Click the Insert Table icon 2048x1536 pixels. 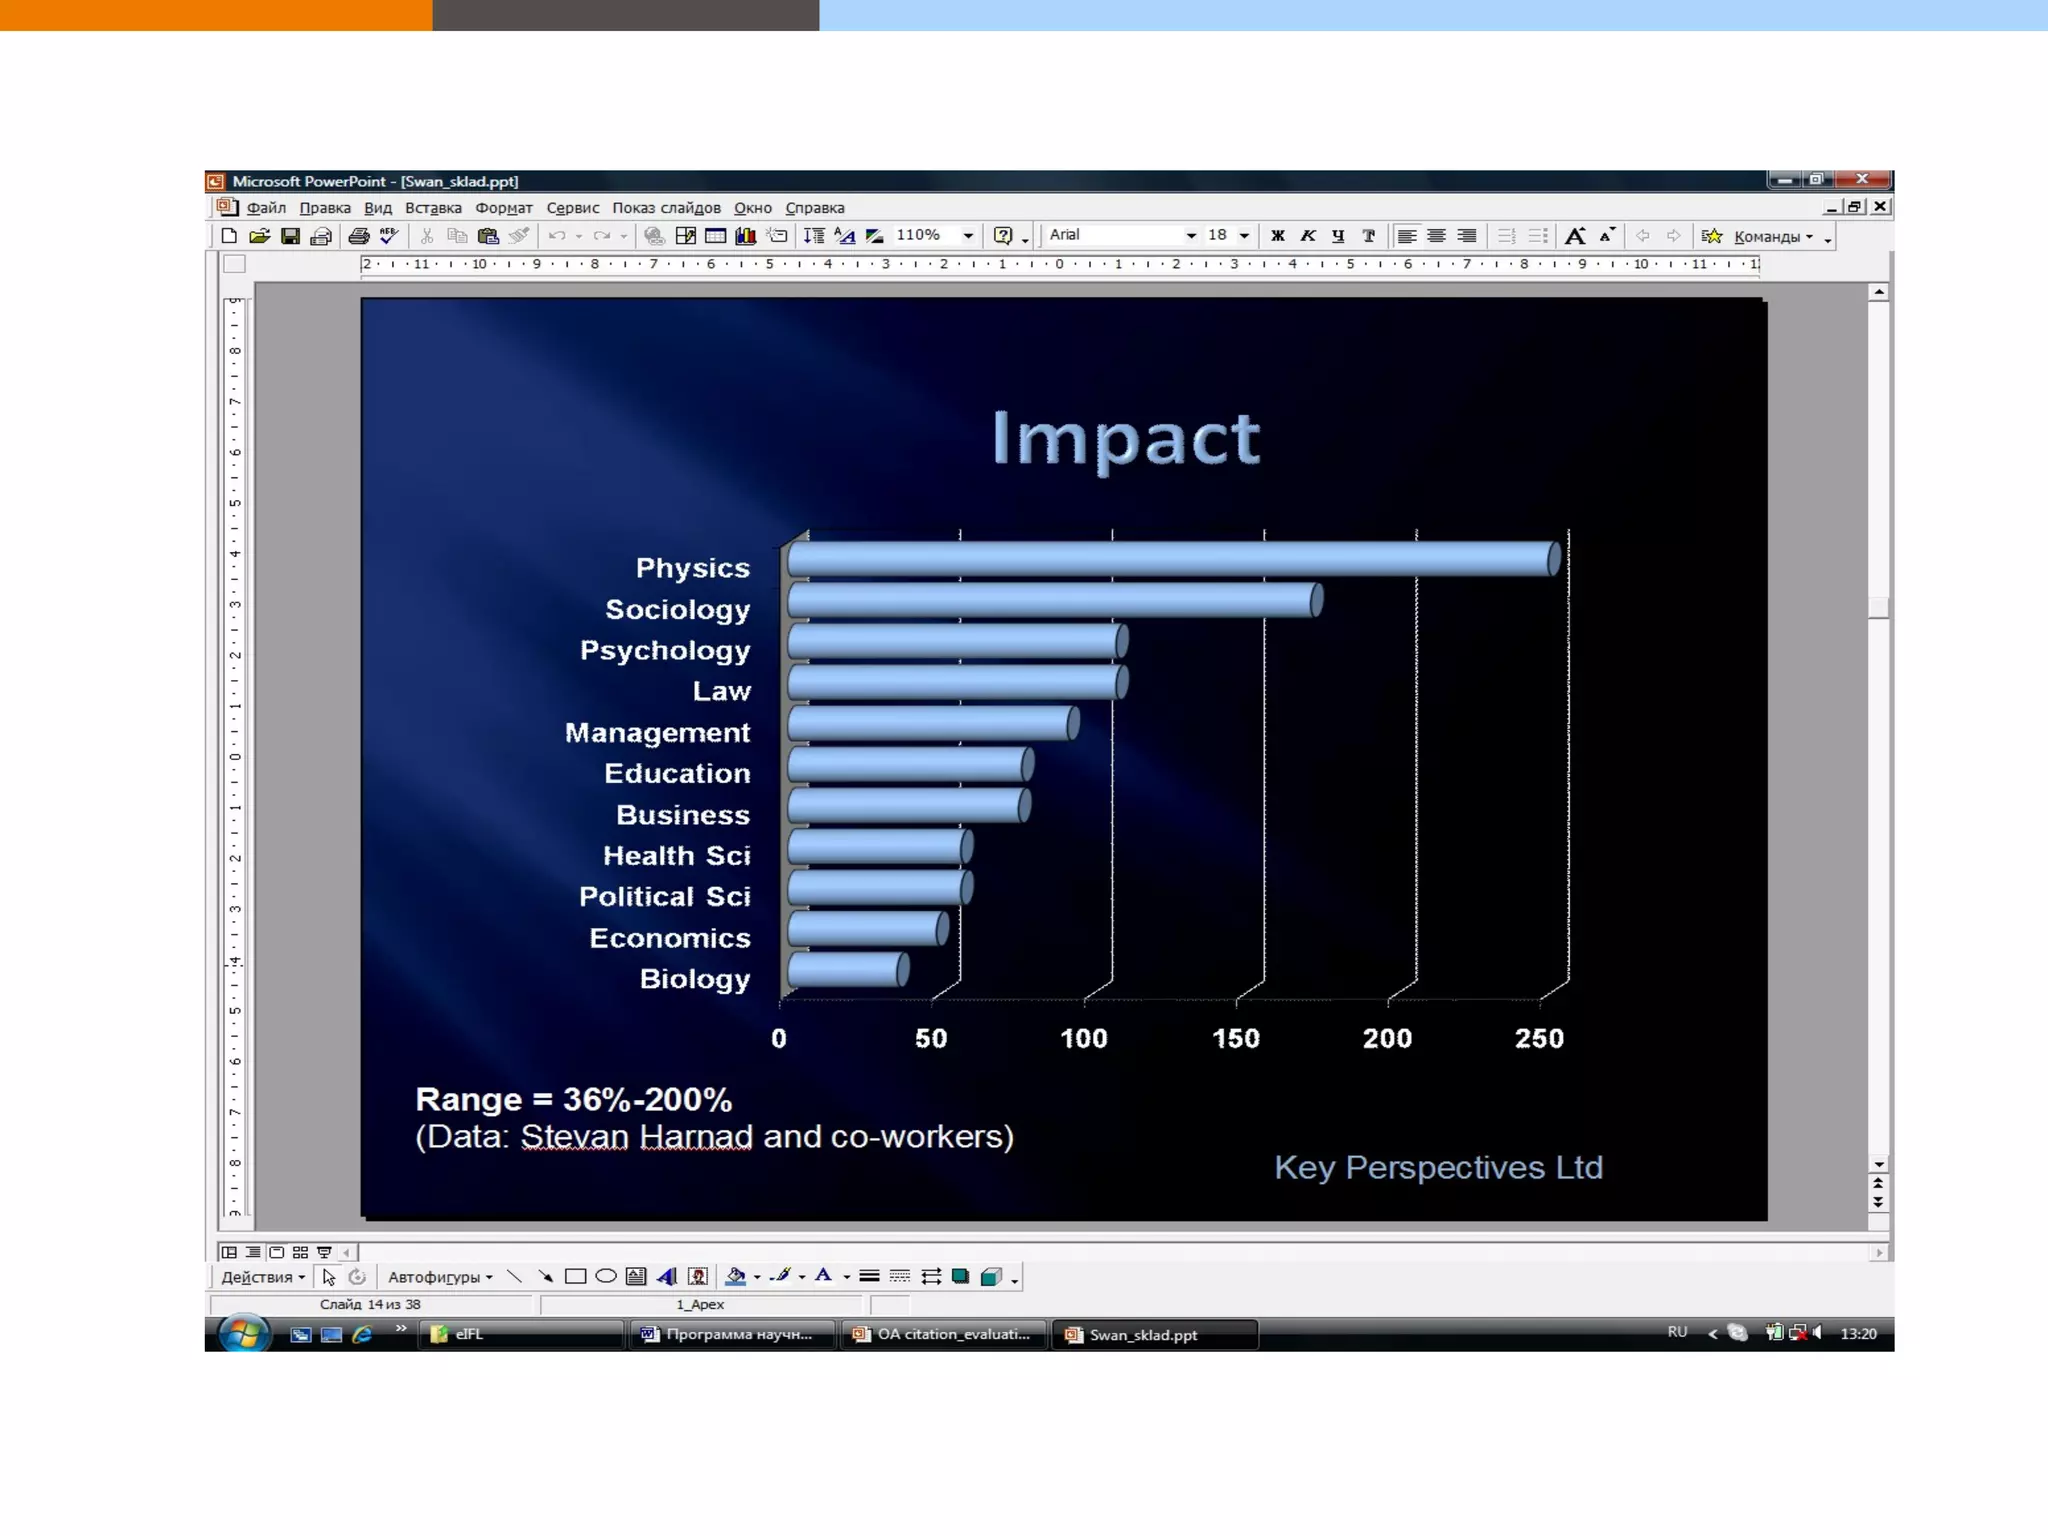tap(715, 236)
